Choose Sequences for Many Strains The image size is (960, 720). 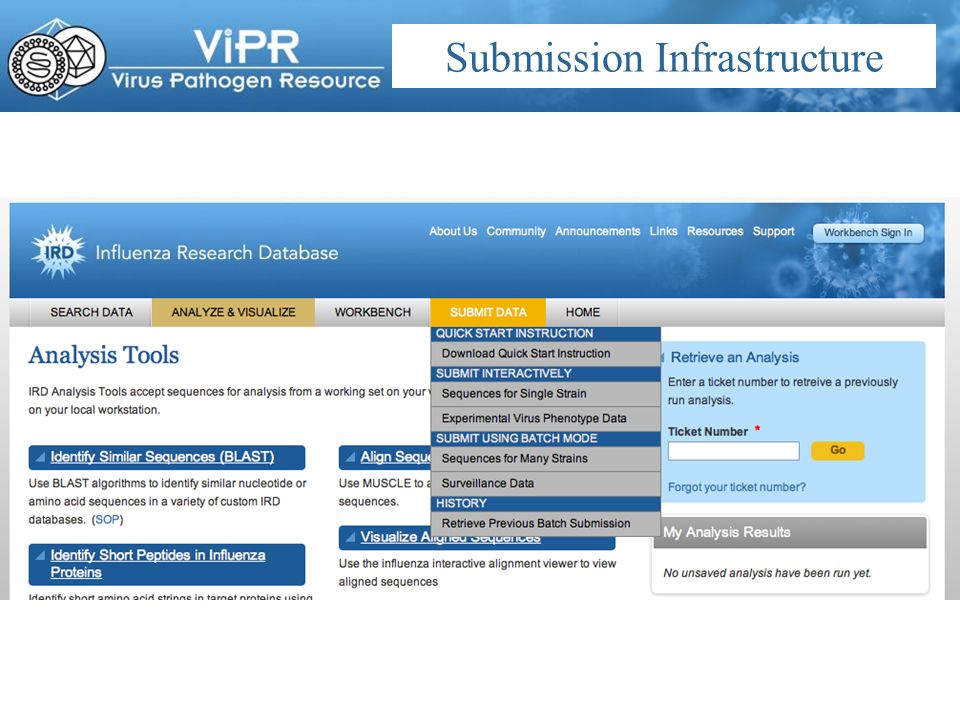tap(546, 459)
